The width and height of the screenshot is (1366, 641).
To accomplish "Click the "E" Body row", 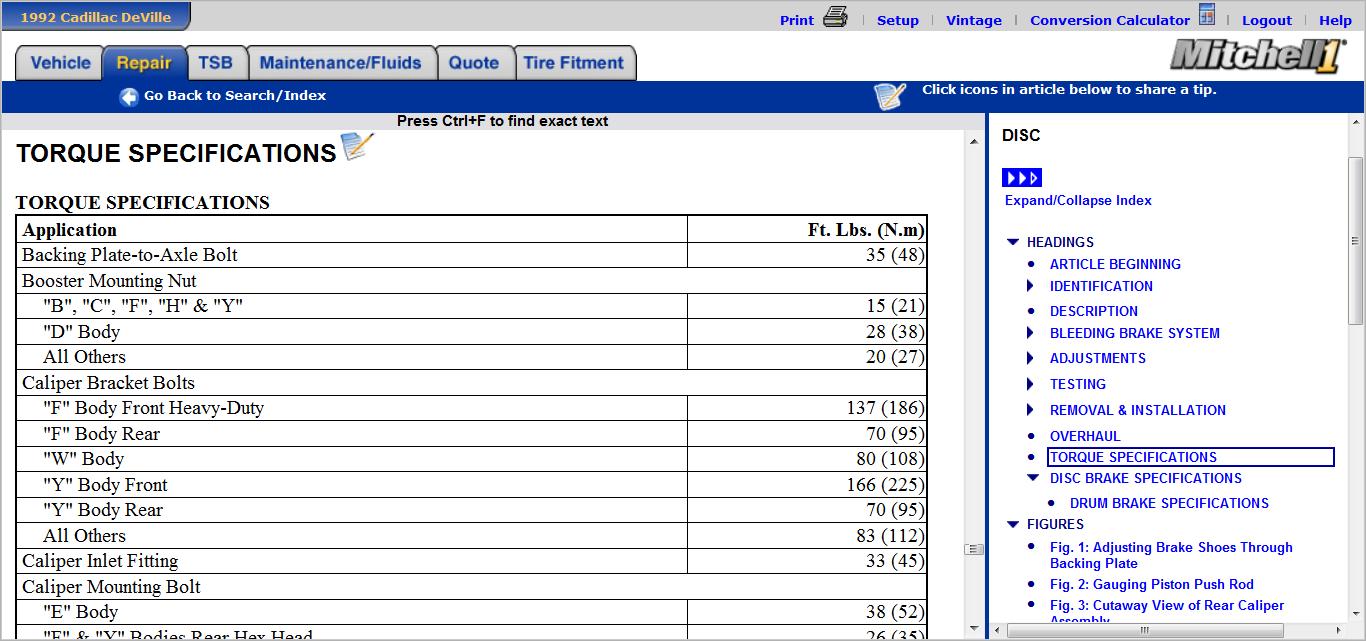I will point(471,612).
